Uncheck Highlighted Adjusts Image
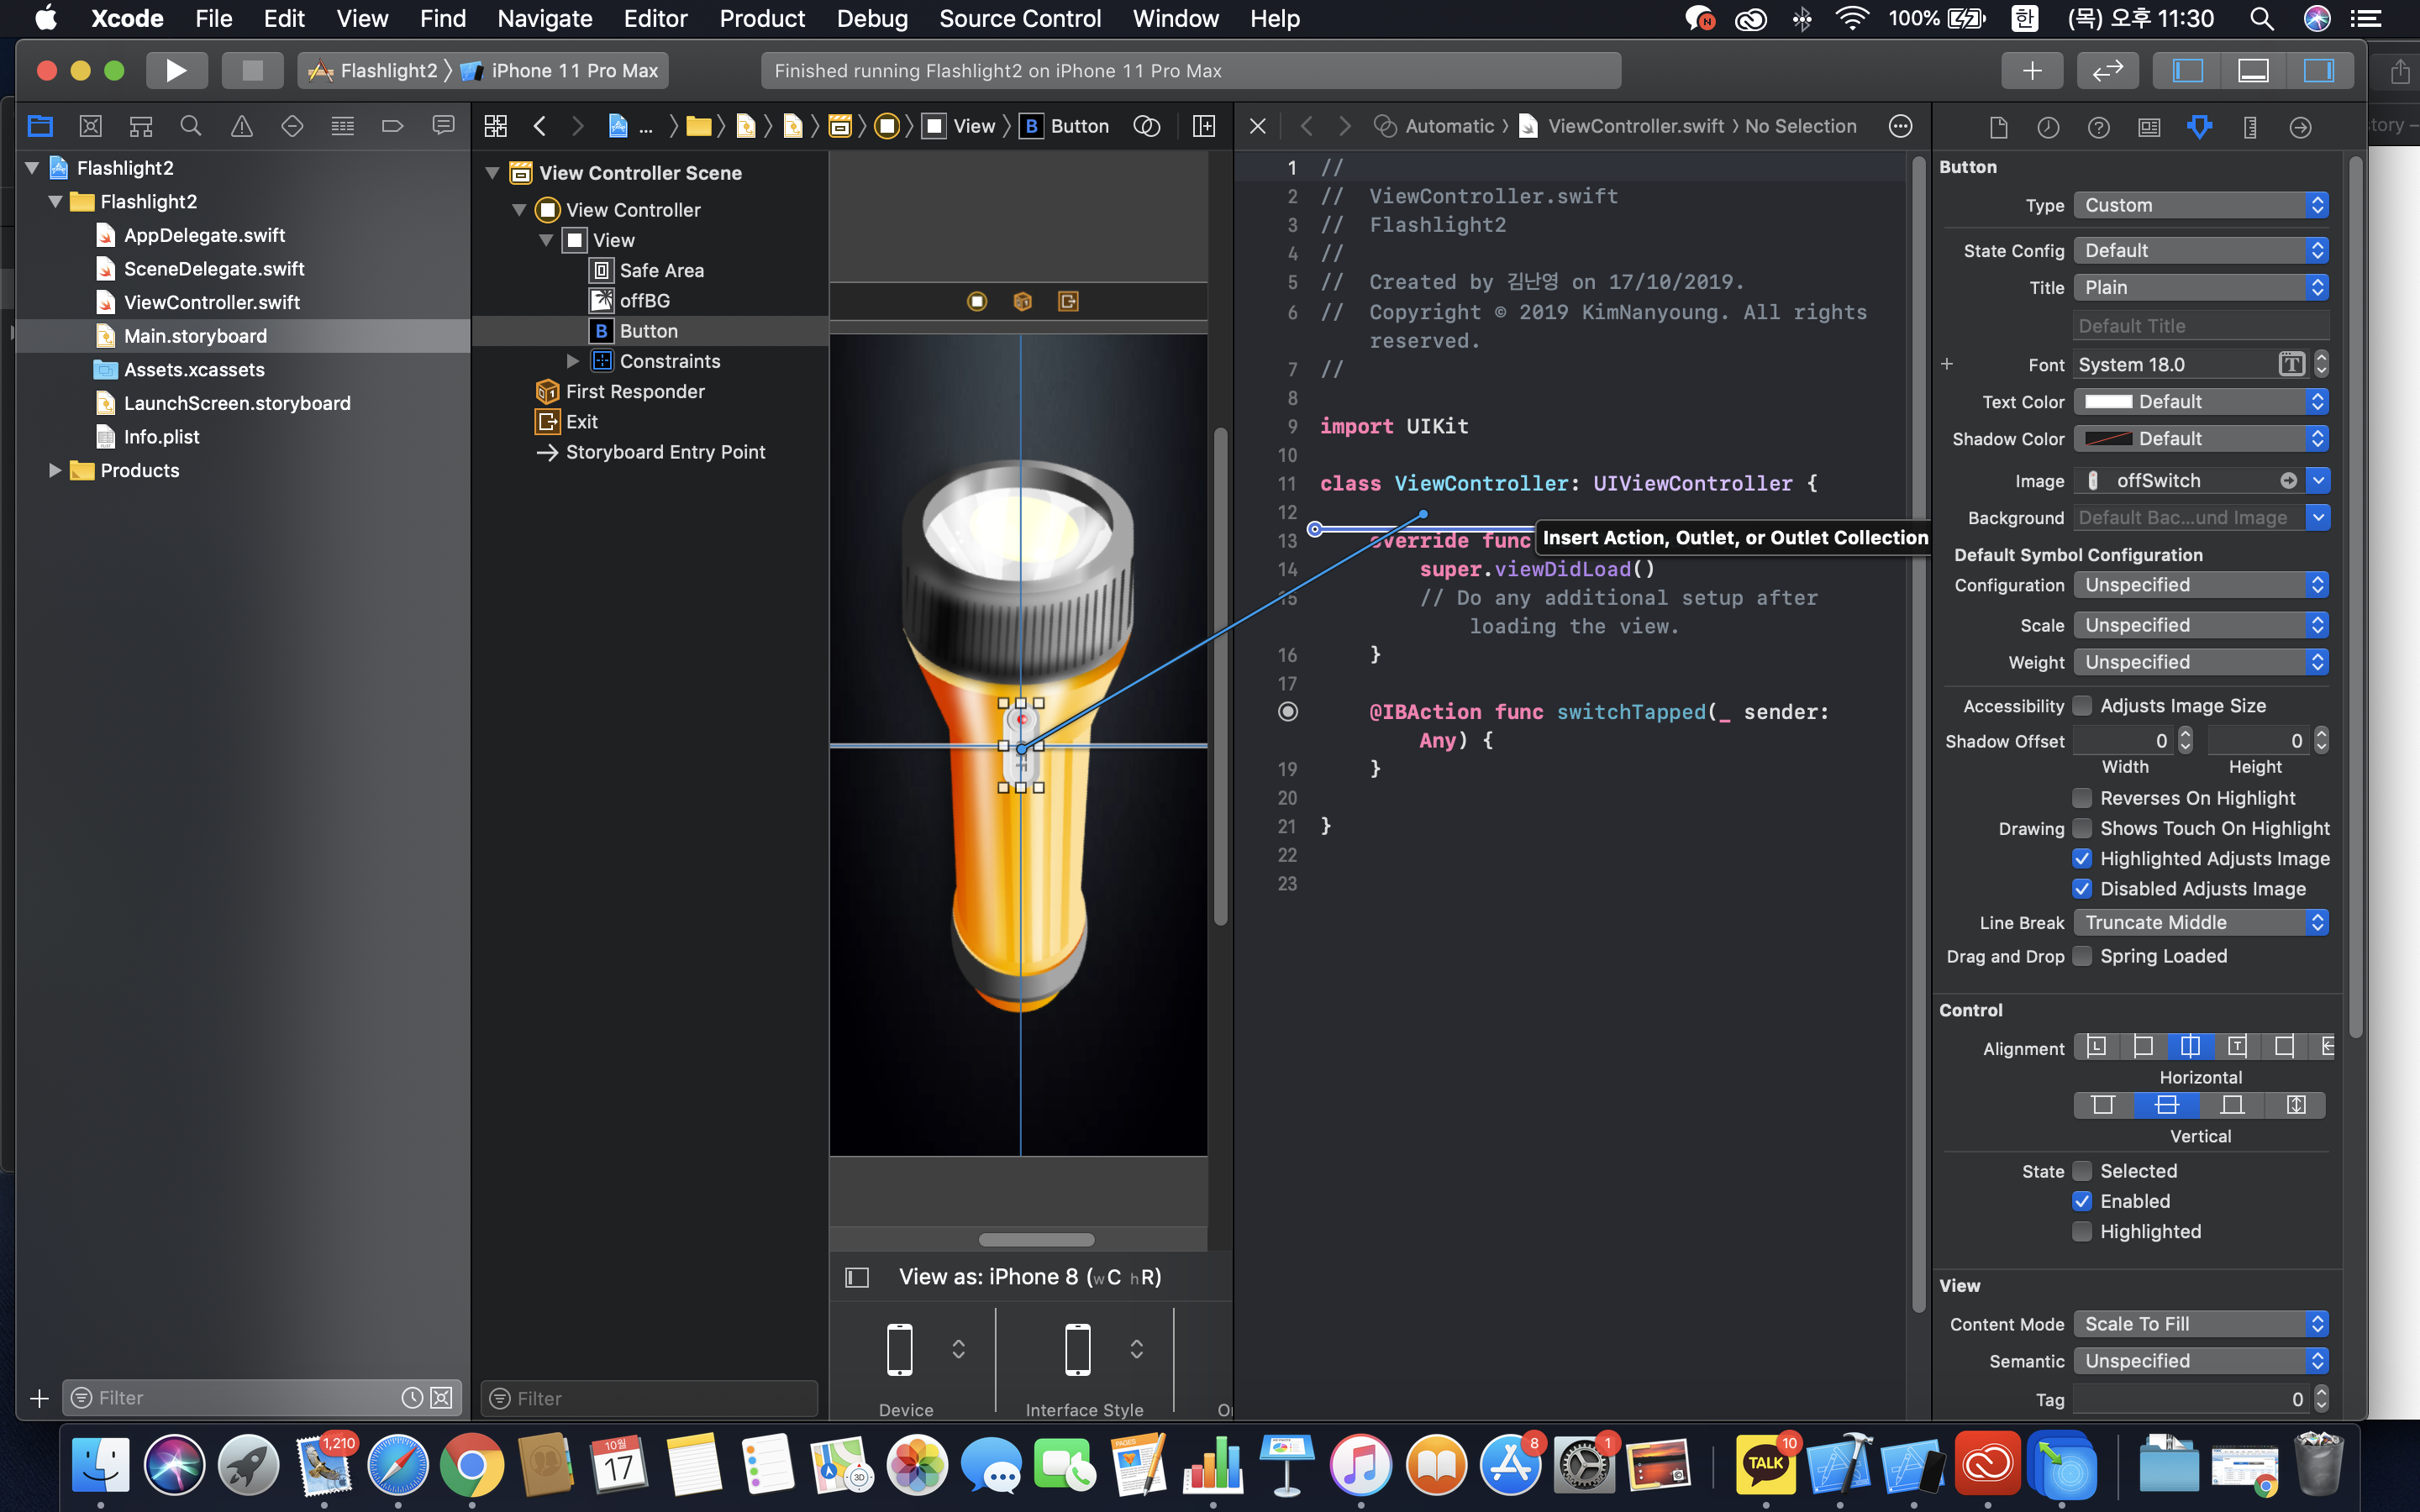Viewport: 2420px width, 1512px height. coord(2082,858)
